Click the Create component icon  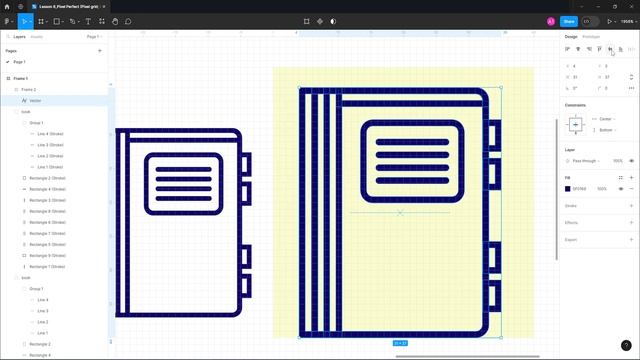[320, 21]
